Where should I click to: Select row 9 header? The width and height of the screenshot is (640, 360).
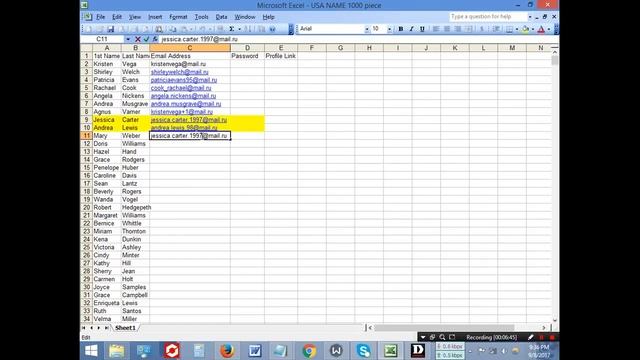point(87,120)
